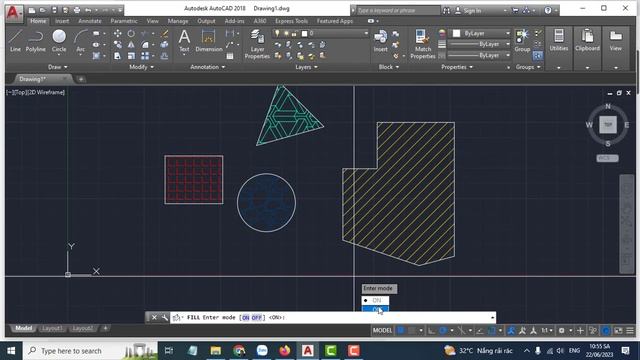The width and height of the screenshot is (640, 360).
Task: Add a new drawing tab with plus
Action: click(81, 79)
